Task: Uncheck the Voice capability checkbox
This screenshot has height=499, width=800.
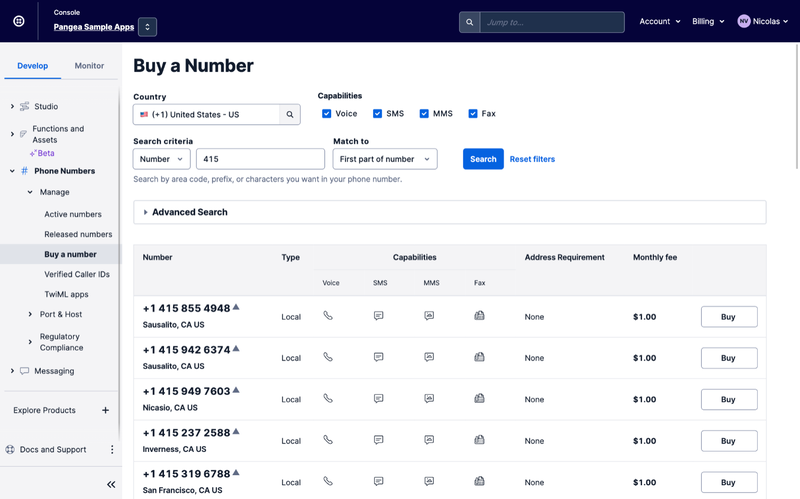Action: [329, 114]
